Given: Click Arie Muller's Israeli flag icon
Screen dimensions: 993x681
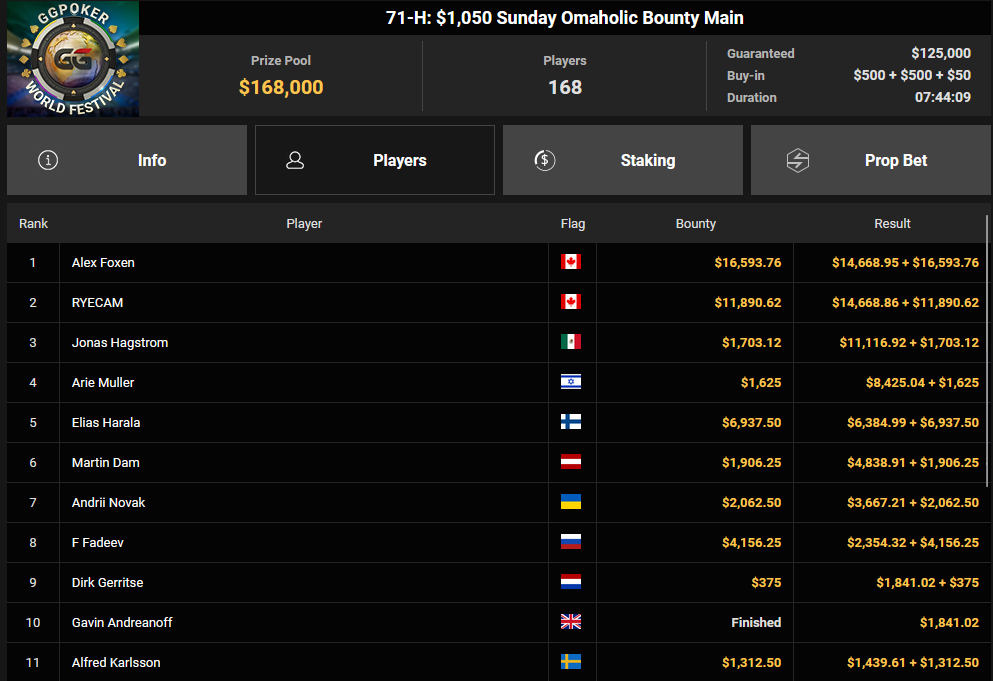Looking at the screenshot, I should tap(571, 381).
